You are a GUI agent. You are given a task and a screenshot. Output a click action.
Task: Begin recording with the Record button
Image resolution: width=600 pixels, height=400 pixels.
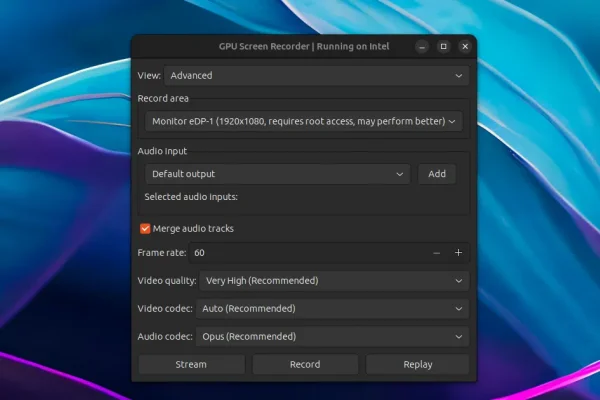[x=305, y=364]
